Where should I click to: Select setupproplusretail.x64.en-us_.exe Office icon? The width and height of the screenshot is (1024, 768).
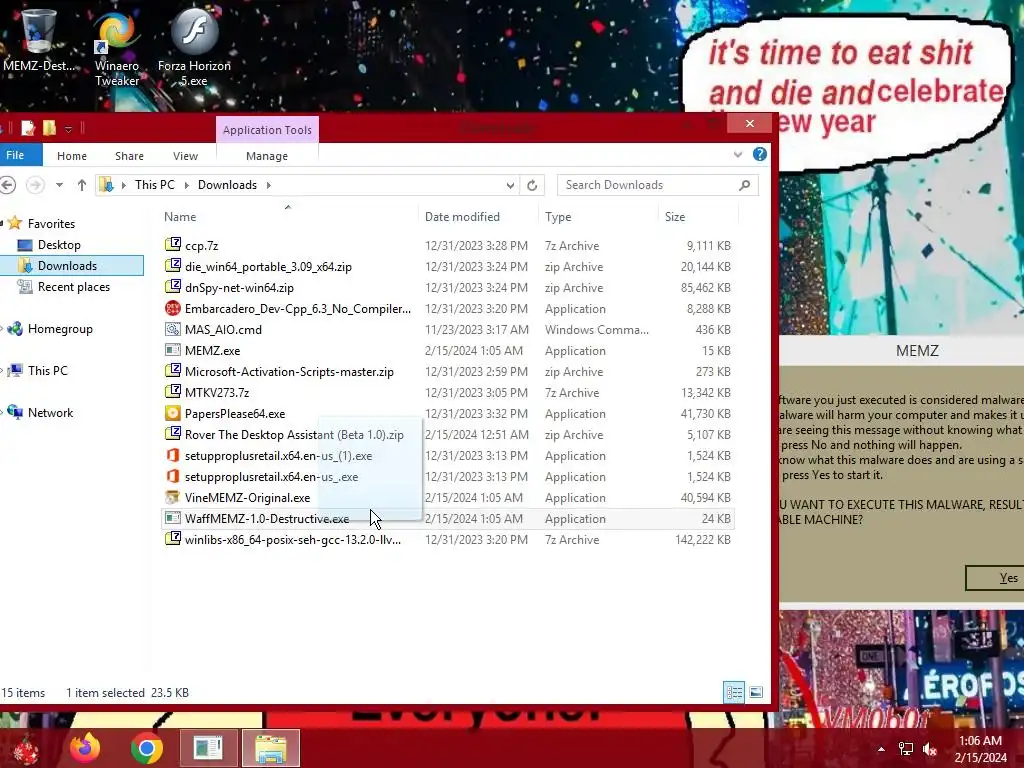pos(172,476)
